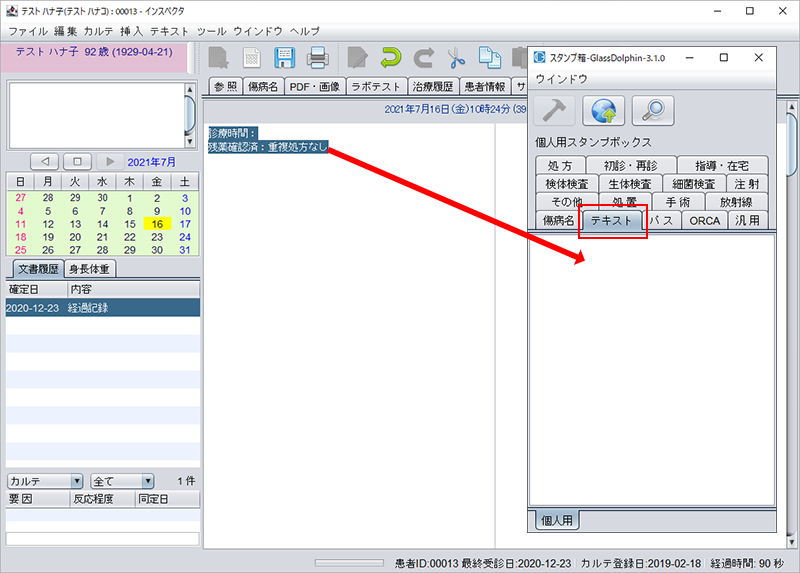Go to previous month in calendar
Image resolution: width=800 pixels, height=573 pixels.
point(44,161)
